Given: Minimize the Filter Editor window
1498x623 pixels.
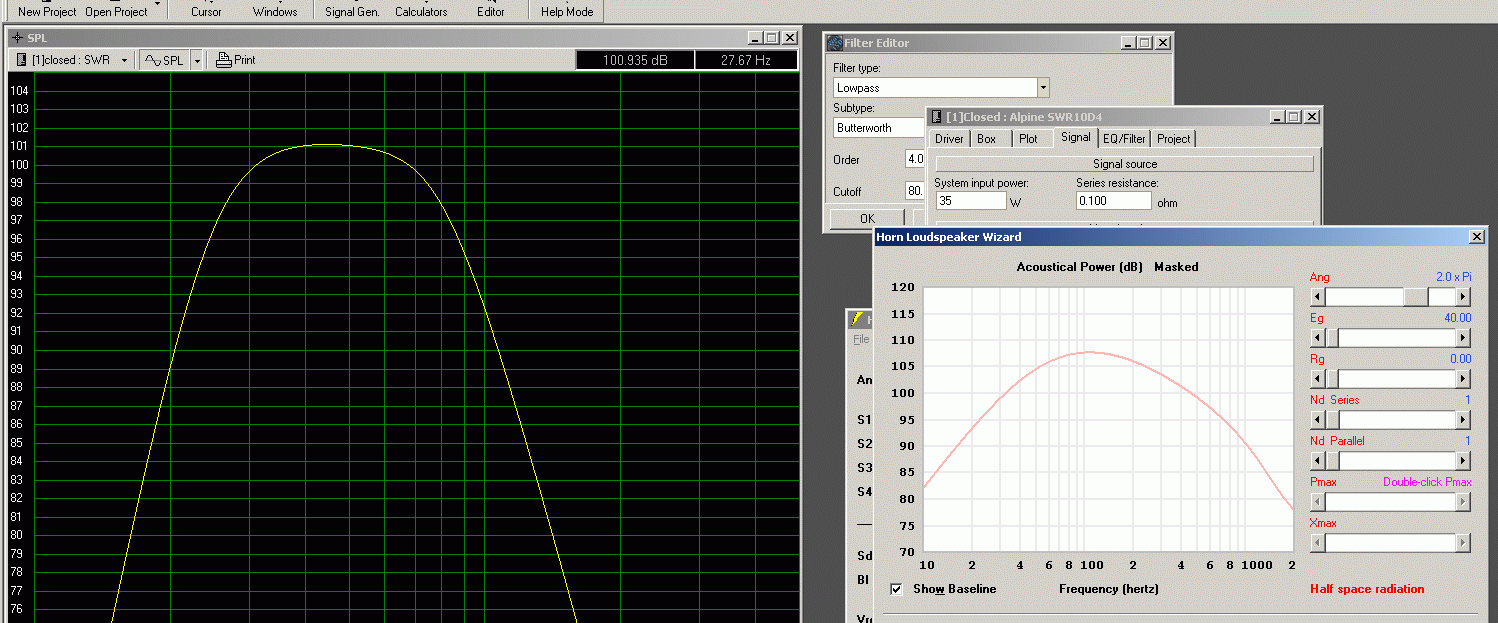Looking at the screenshot, I should pyautogui.click(x=1128, y=43).
